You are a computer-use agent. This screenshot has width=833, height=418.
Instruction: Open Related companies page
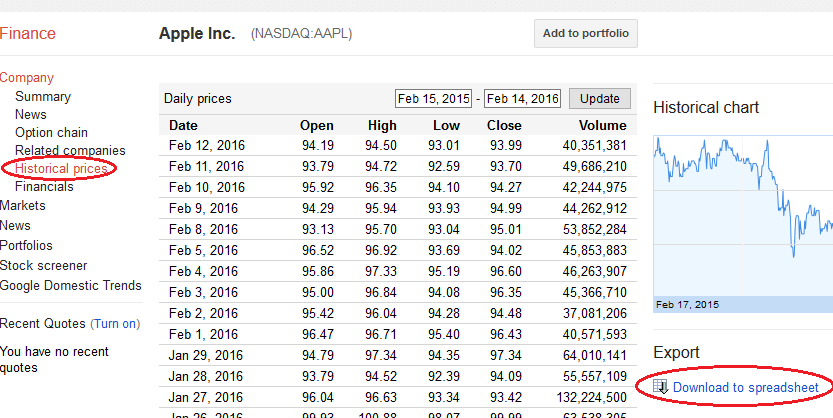pyautogui.click(x=70, y=151)
